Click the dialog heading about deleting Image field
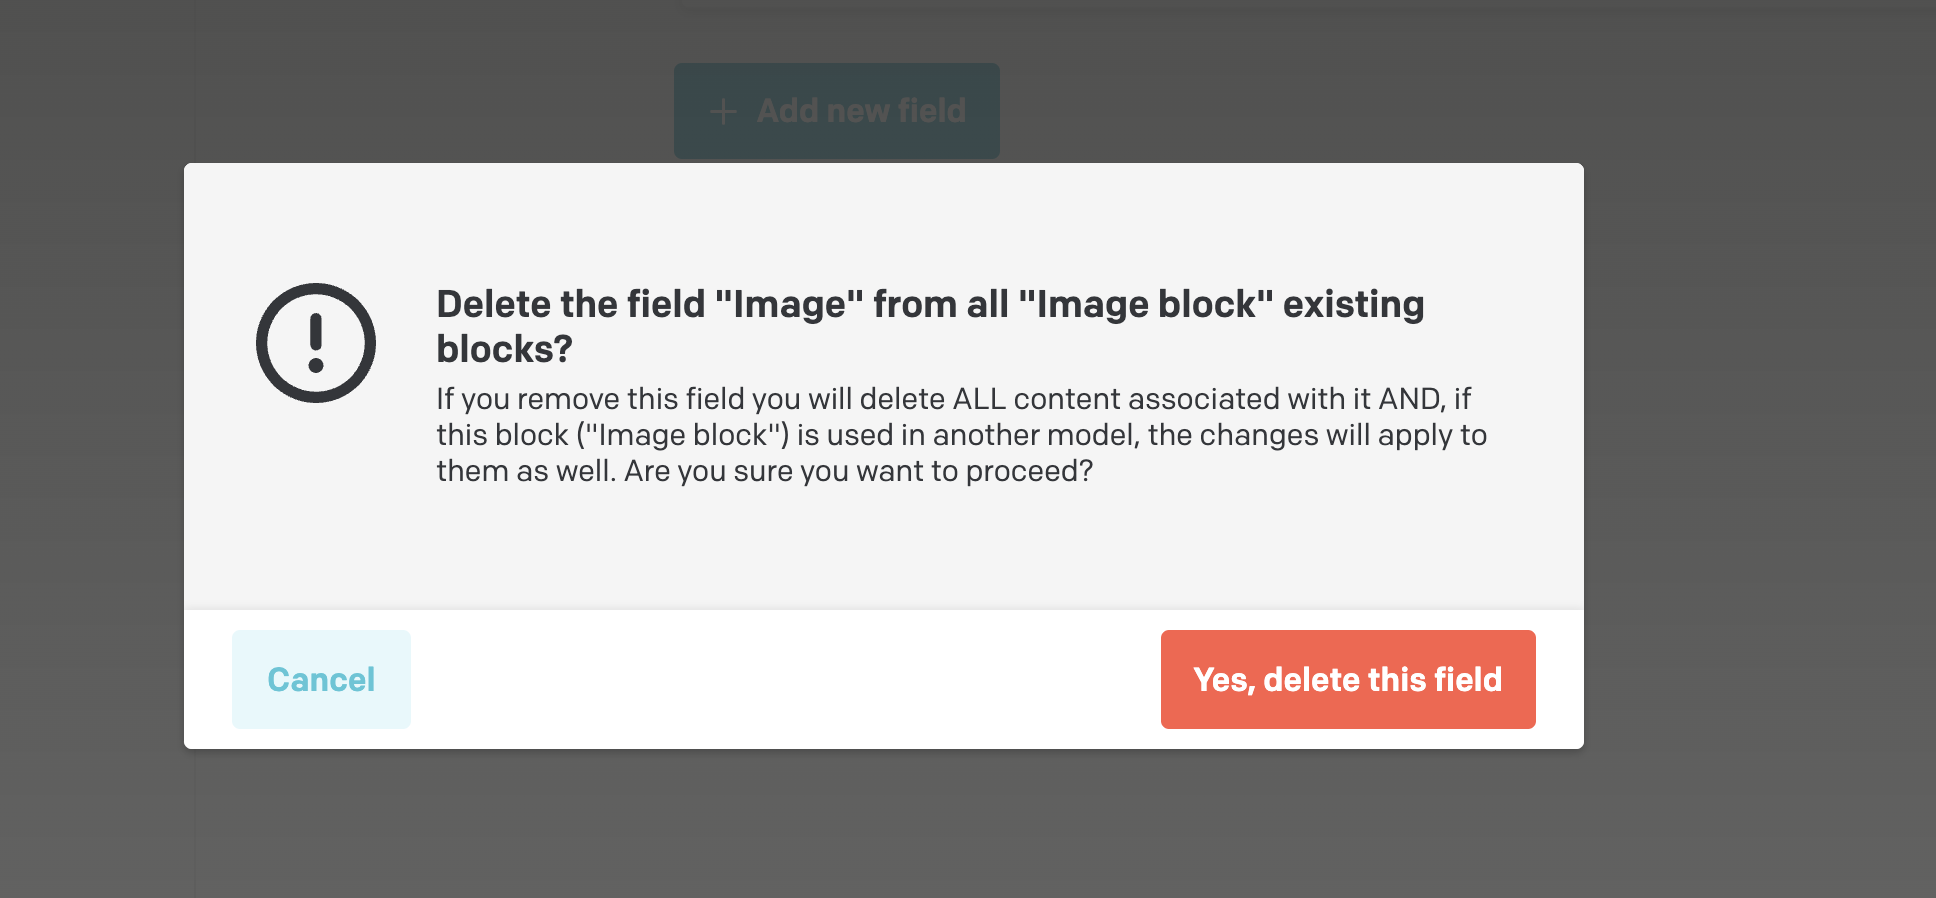Screen dimensions: 1936x898 [x=930, y=326]
